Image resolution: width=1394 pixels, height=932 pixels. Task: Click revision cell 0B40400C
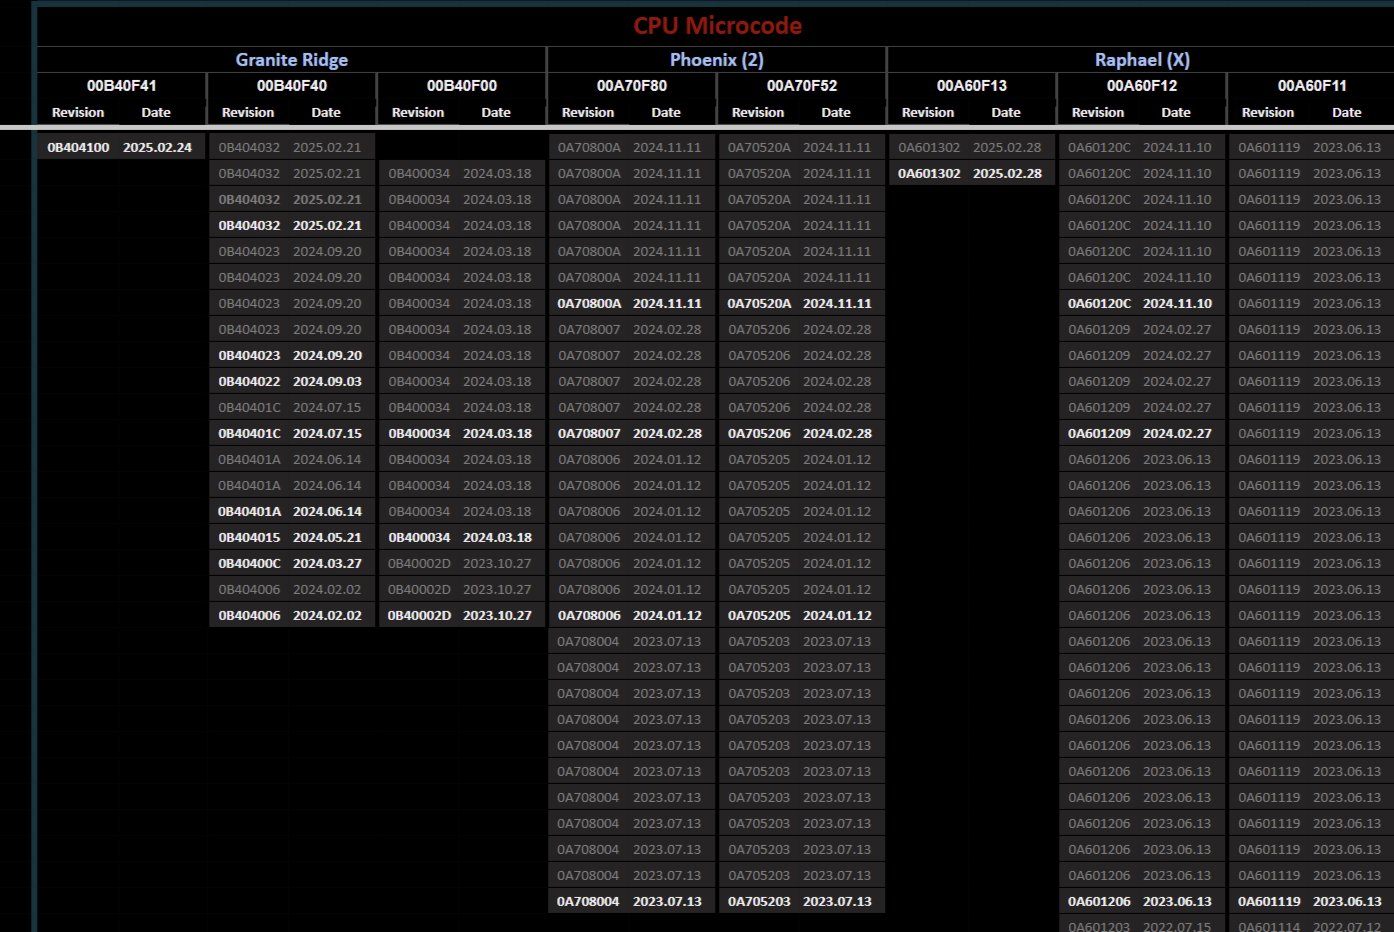pos(249,563)
